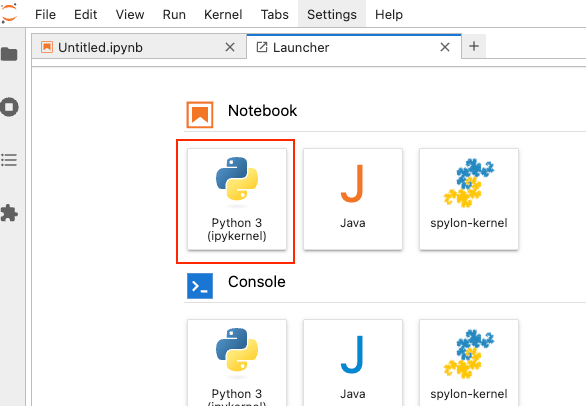Open the Edit menu
The width and height of the screenshot is (586, 406).
click(85, 14)
